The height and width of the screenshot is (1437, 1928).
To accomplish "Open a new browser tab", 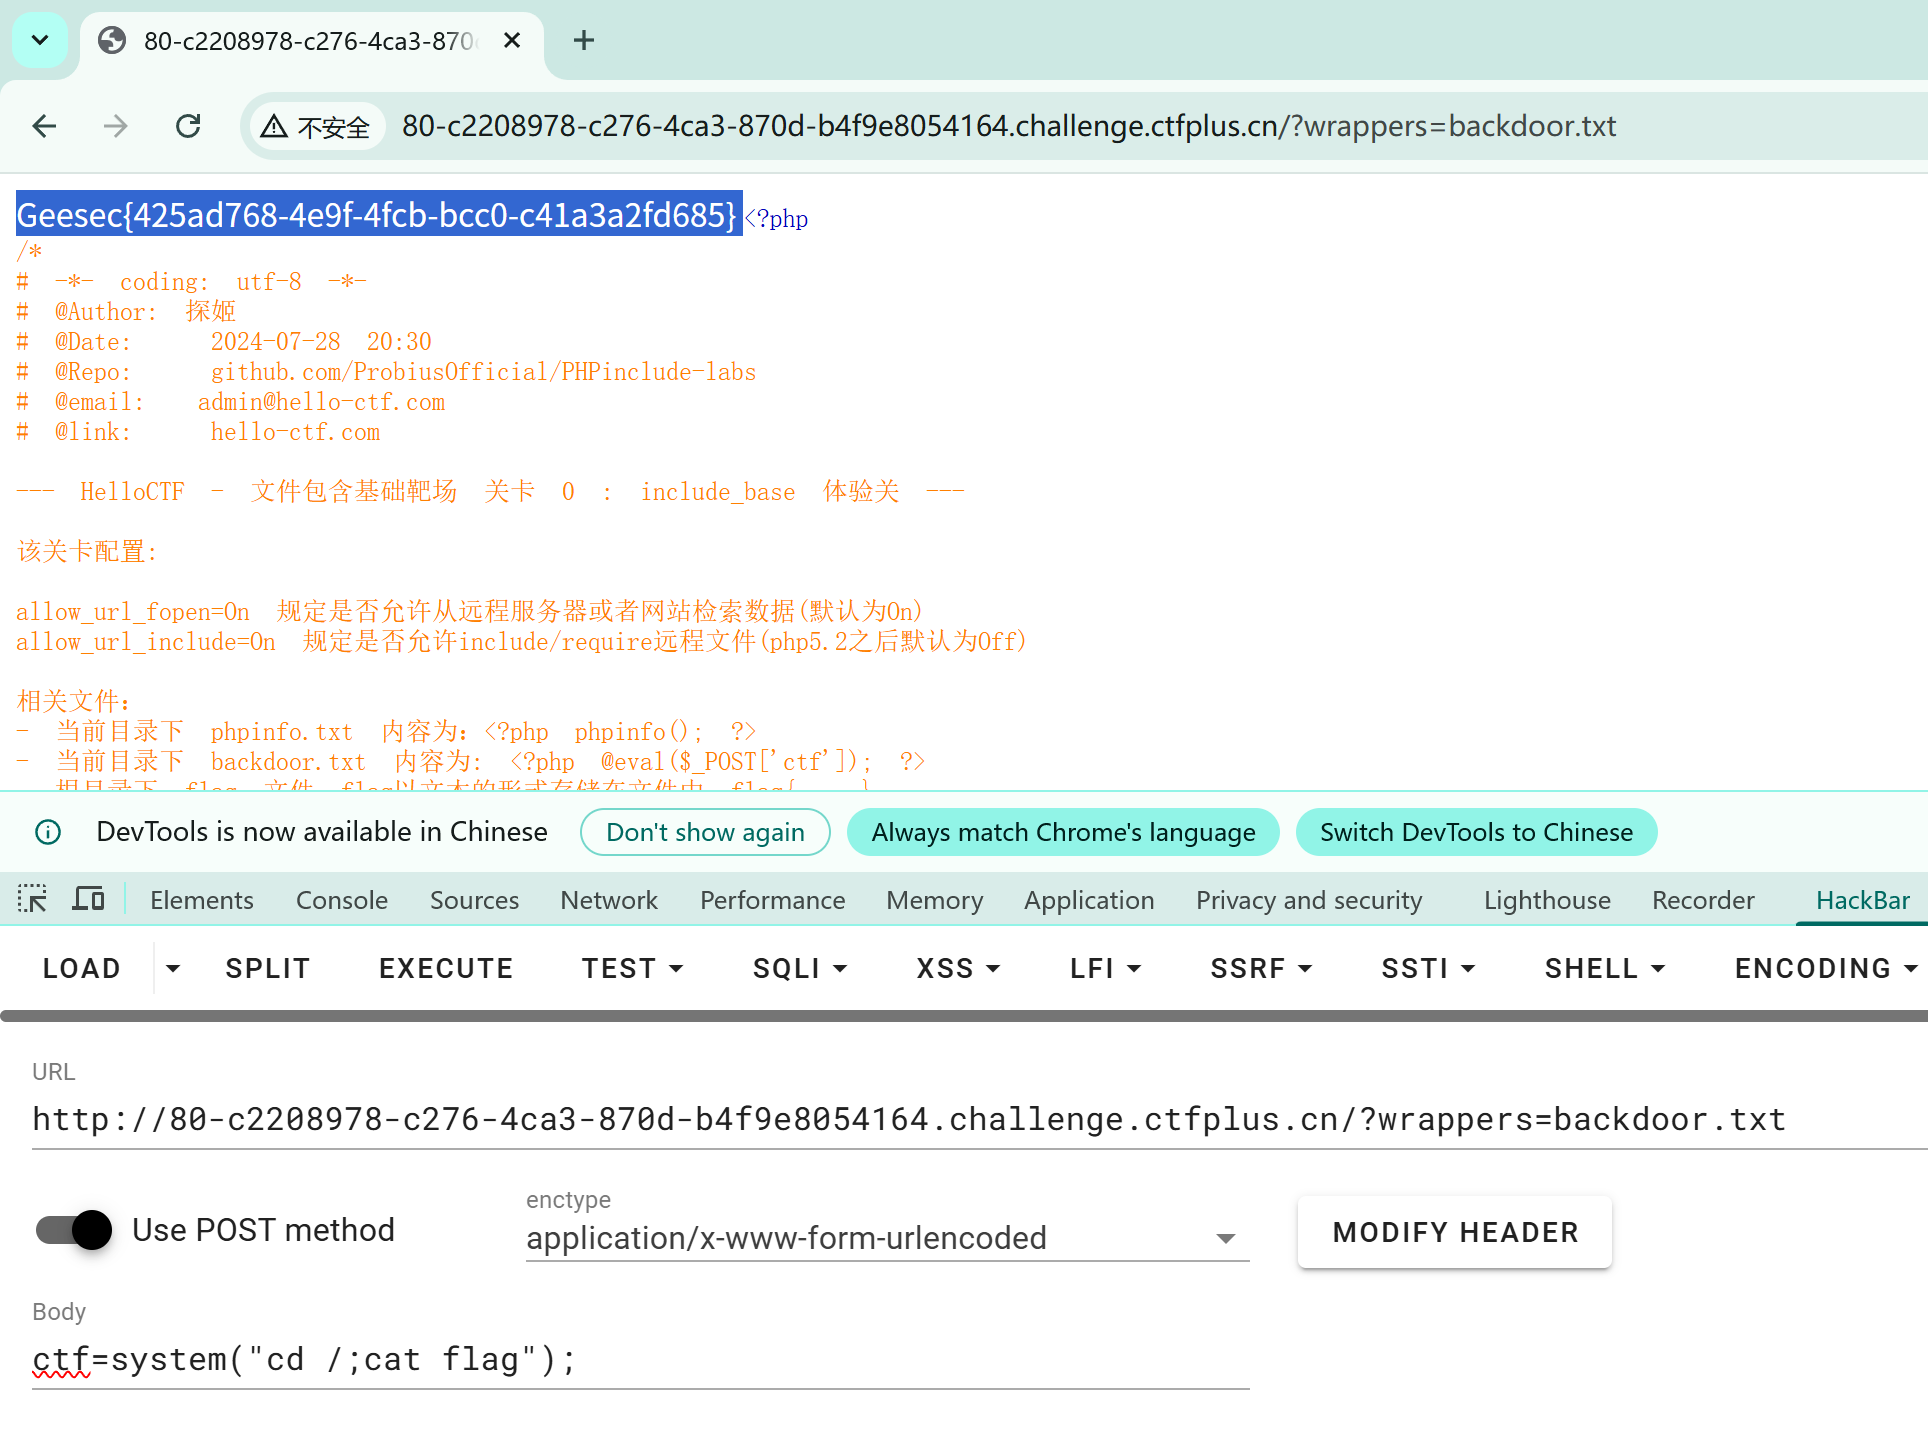I will 584,40.
